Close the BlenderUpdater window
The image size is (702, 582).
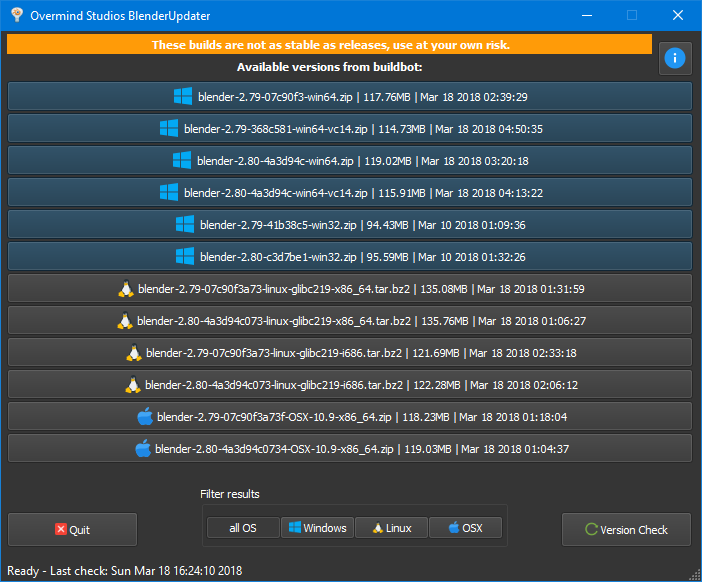[678, 15]
